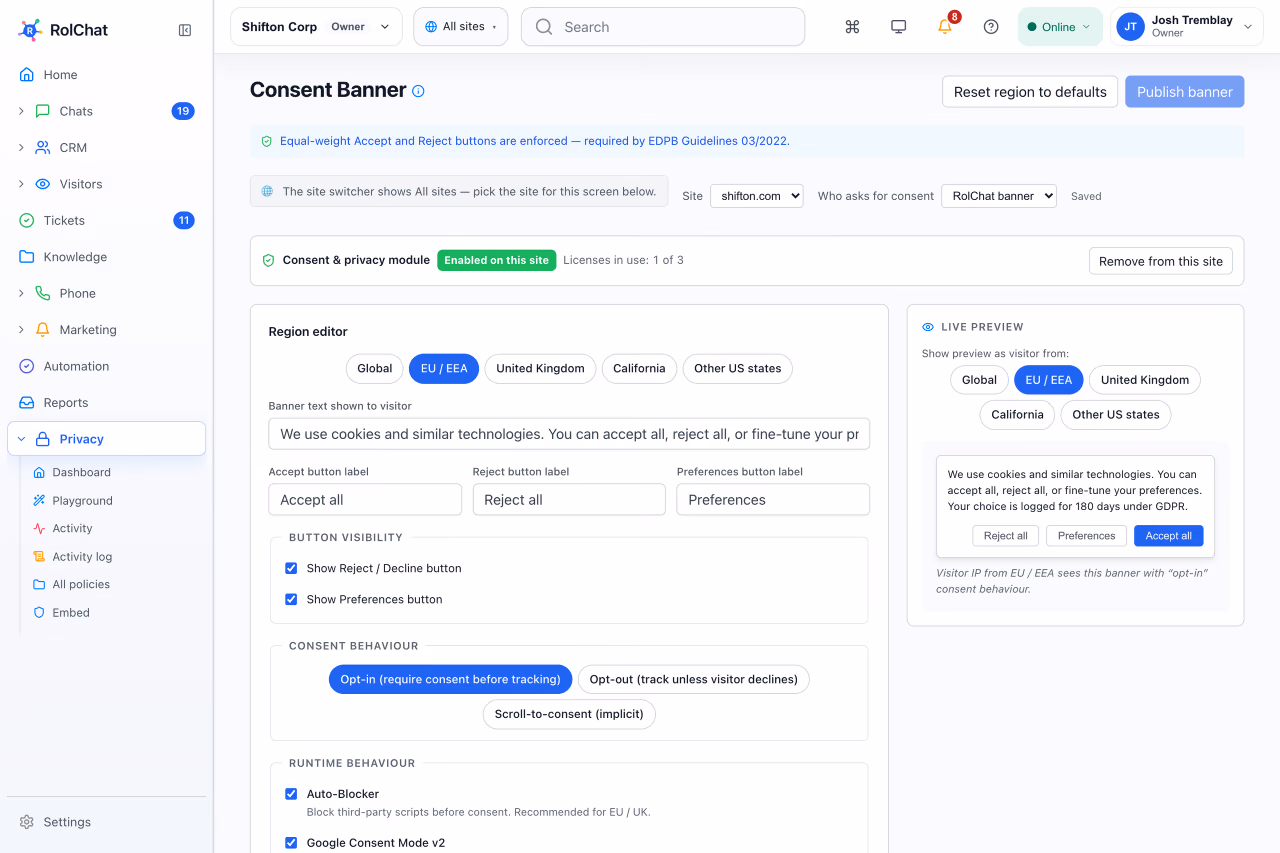Image resolution: width=1280 pixels, height=853 pixels.
Task: Open the Josh Tremblay account menu
Action: pyautogui.click(x=1186, y=27)
